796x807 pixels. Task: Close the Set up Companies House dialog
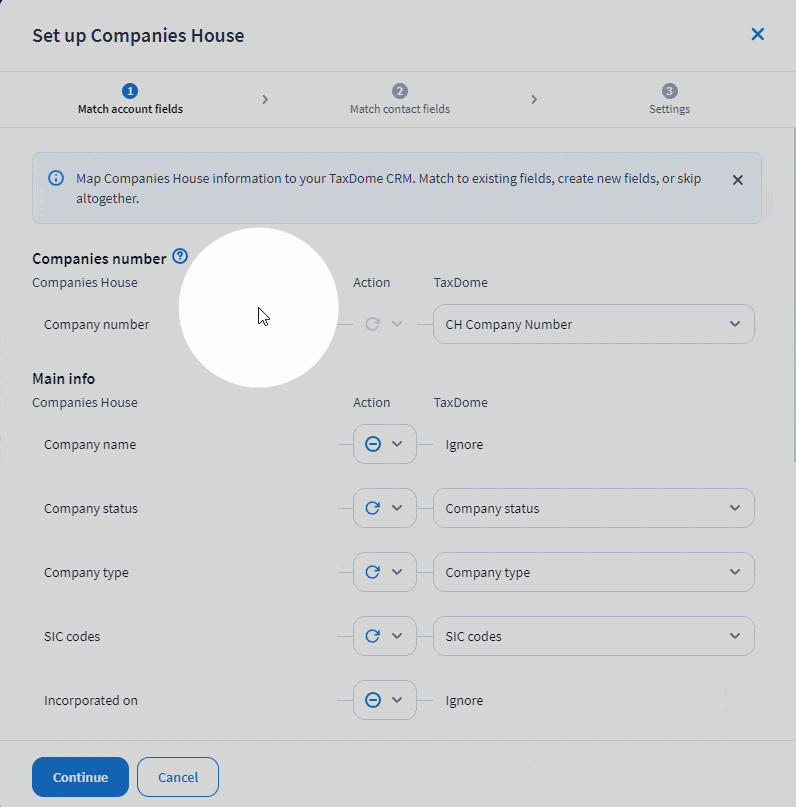click(757, 35)
